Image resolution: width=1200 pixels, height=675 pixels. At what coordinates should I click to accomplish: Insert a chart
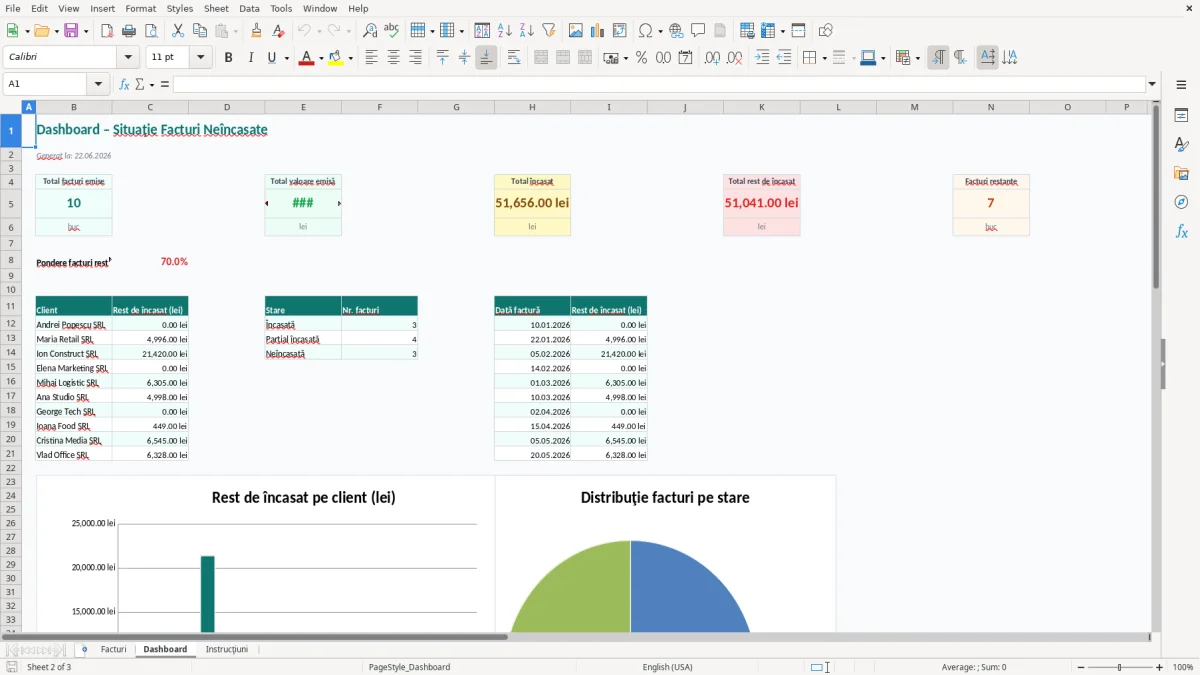point(598,31)
